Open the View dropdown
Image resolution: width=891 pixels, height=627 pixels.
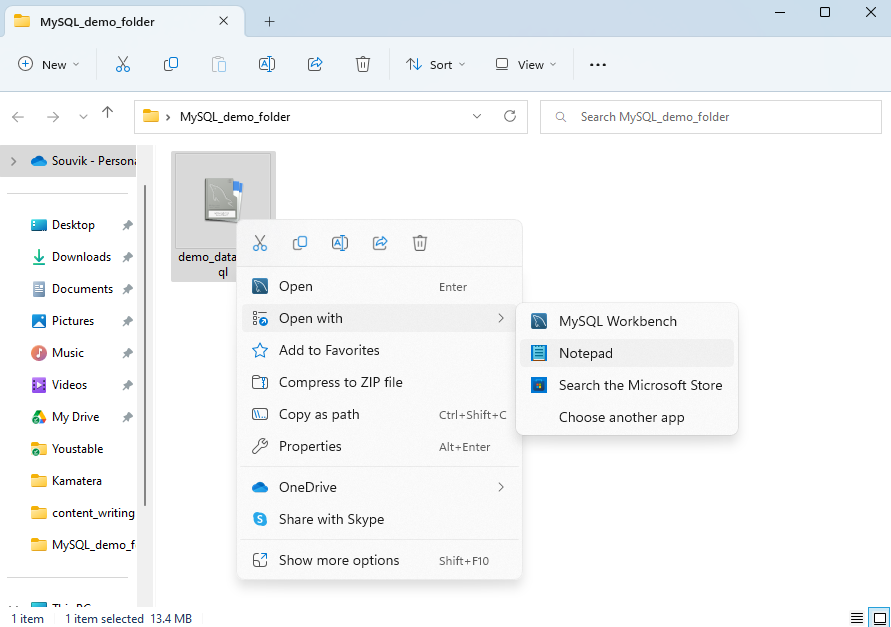pos(524,64)
